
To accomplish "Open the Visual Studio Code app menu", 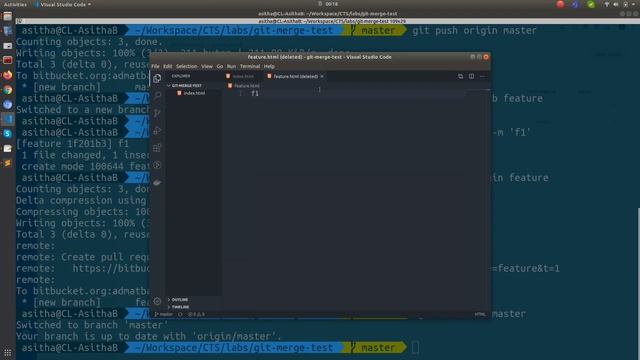I will coord(62,4).
